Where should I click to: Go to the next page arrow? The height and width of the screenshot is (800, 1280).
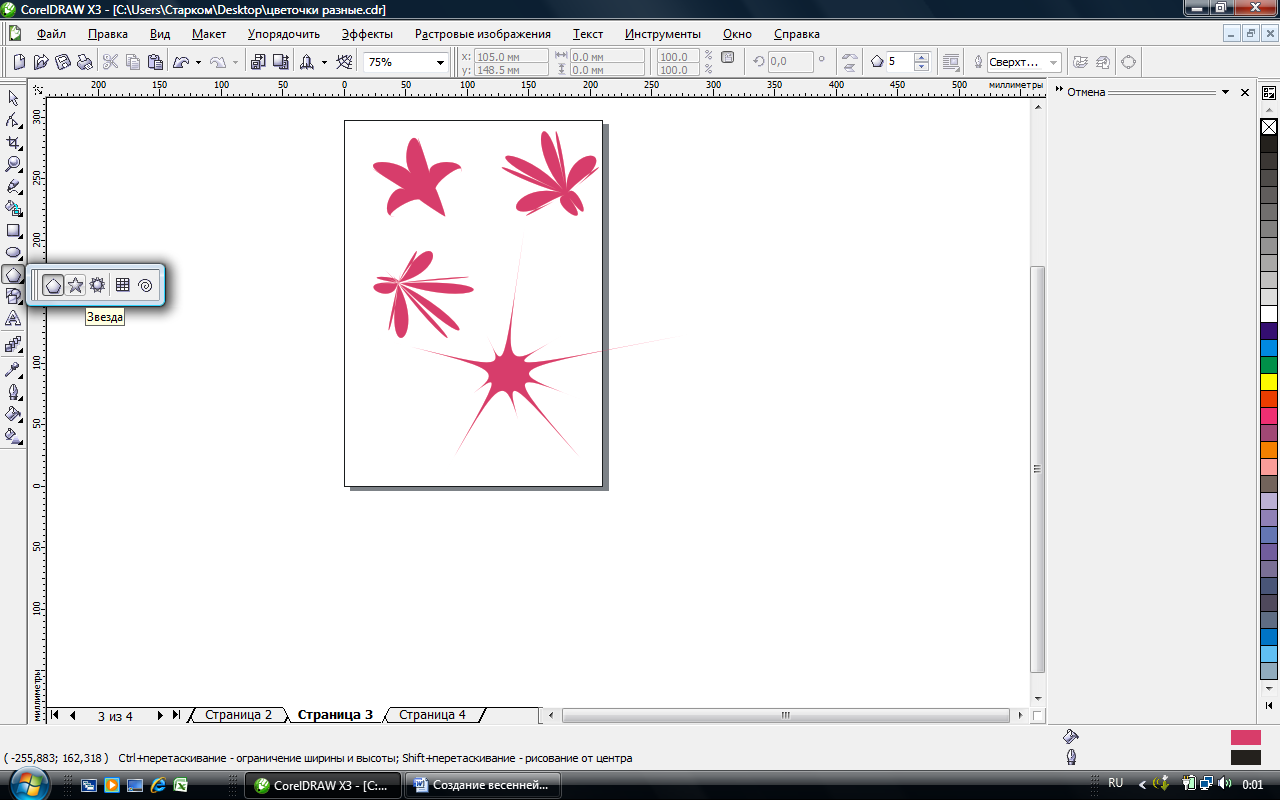click(x=160, y=715)
